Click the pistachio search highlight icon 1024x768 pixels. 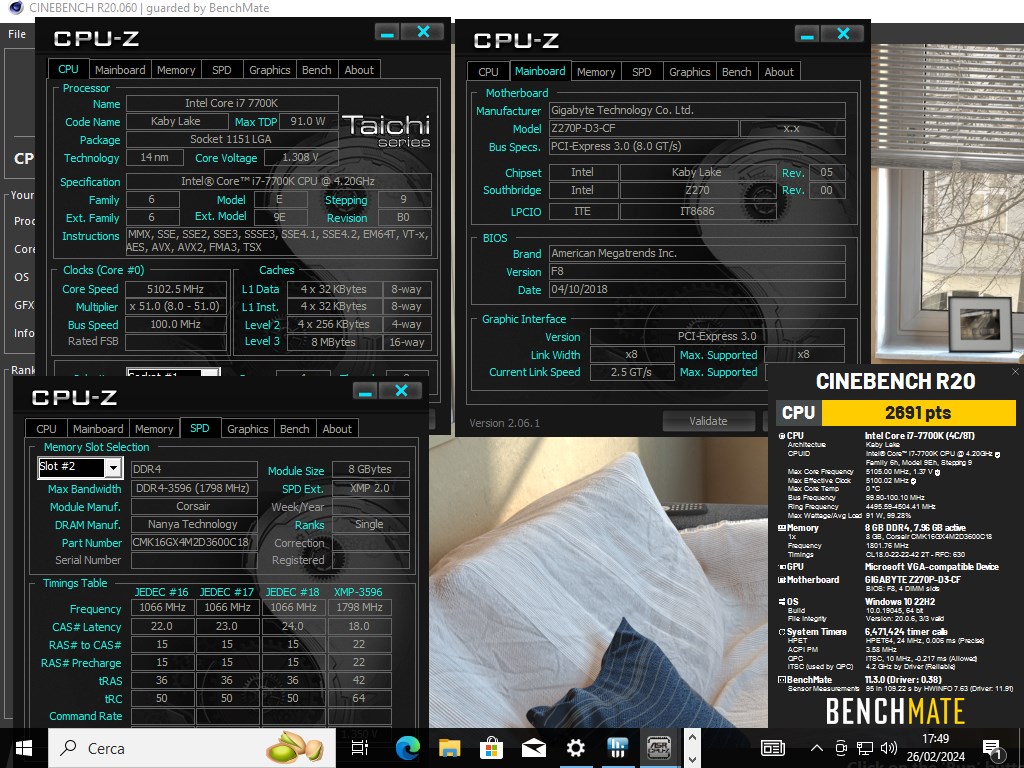295,748
